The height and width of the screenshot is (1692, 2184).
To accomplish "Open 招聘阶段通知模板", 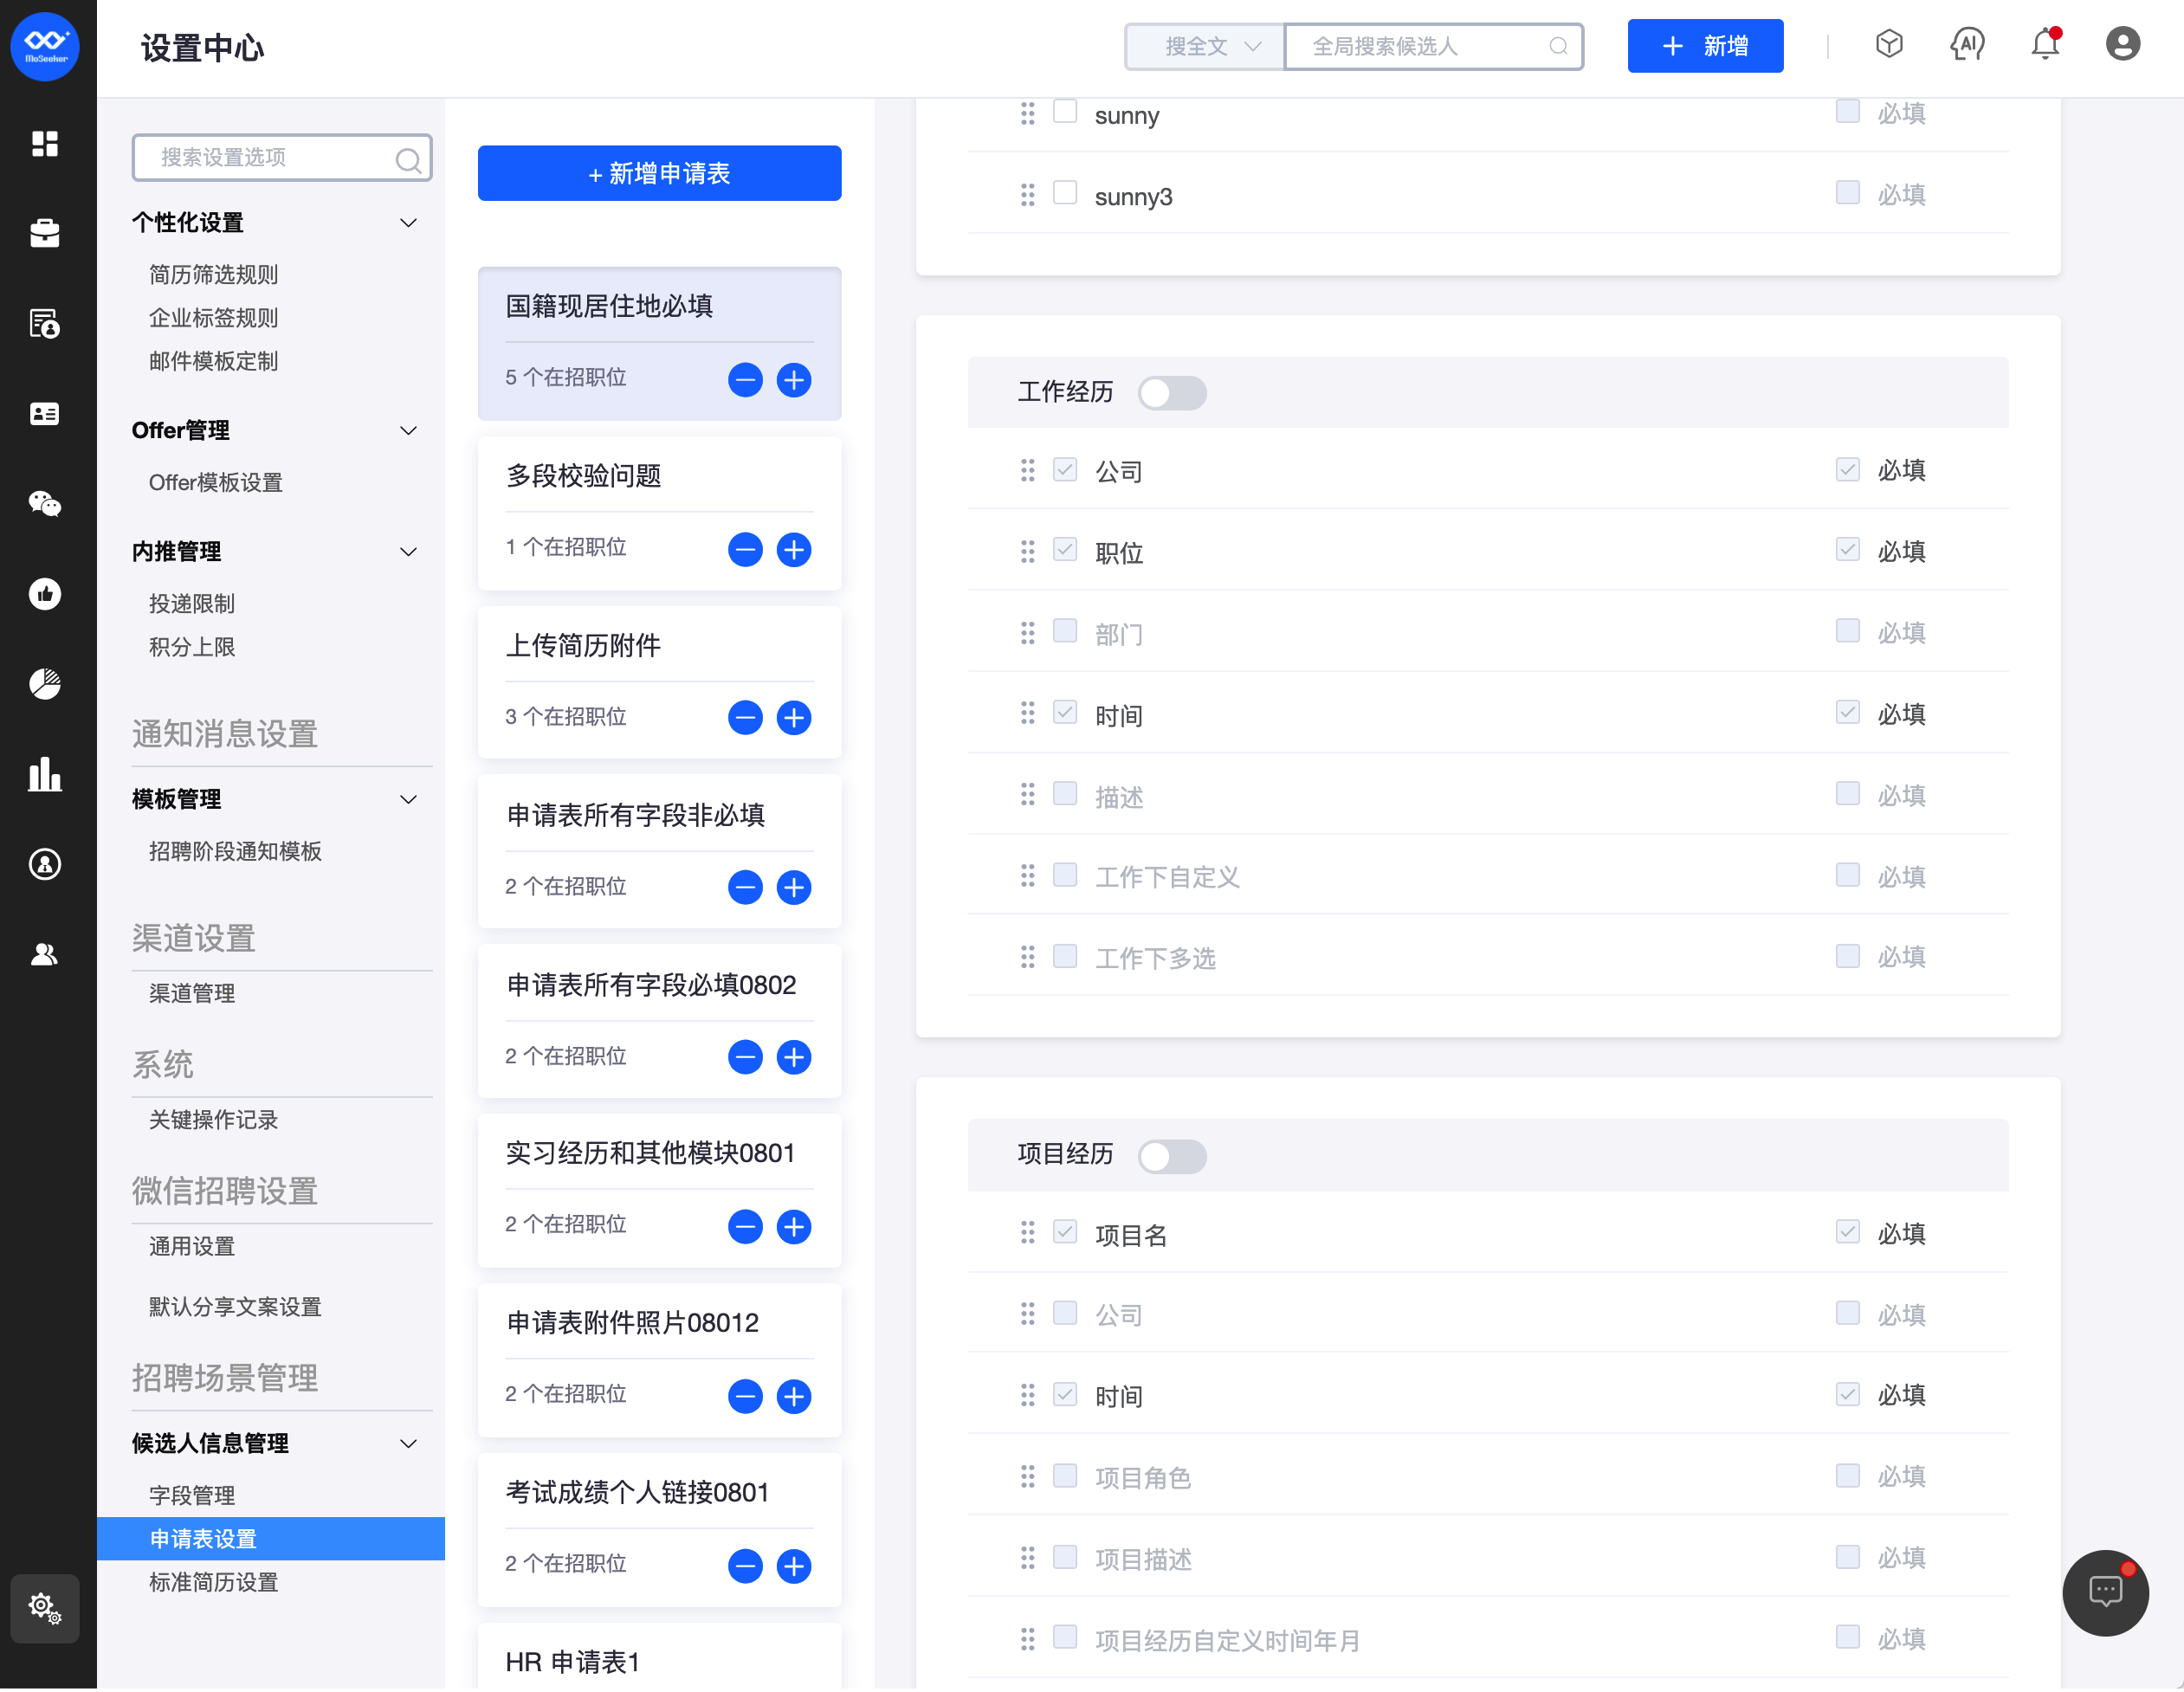I will point(235,853).
